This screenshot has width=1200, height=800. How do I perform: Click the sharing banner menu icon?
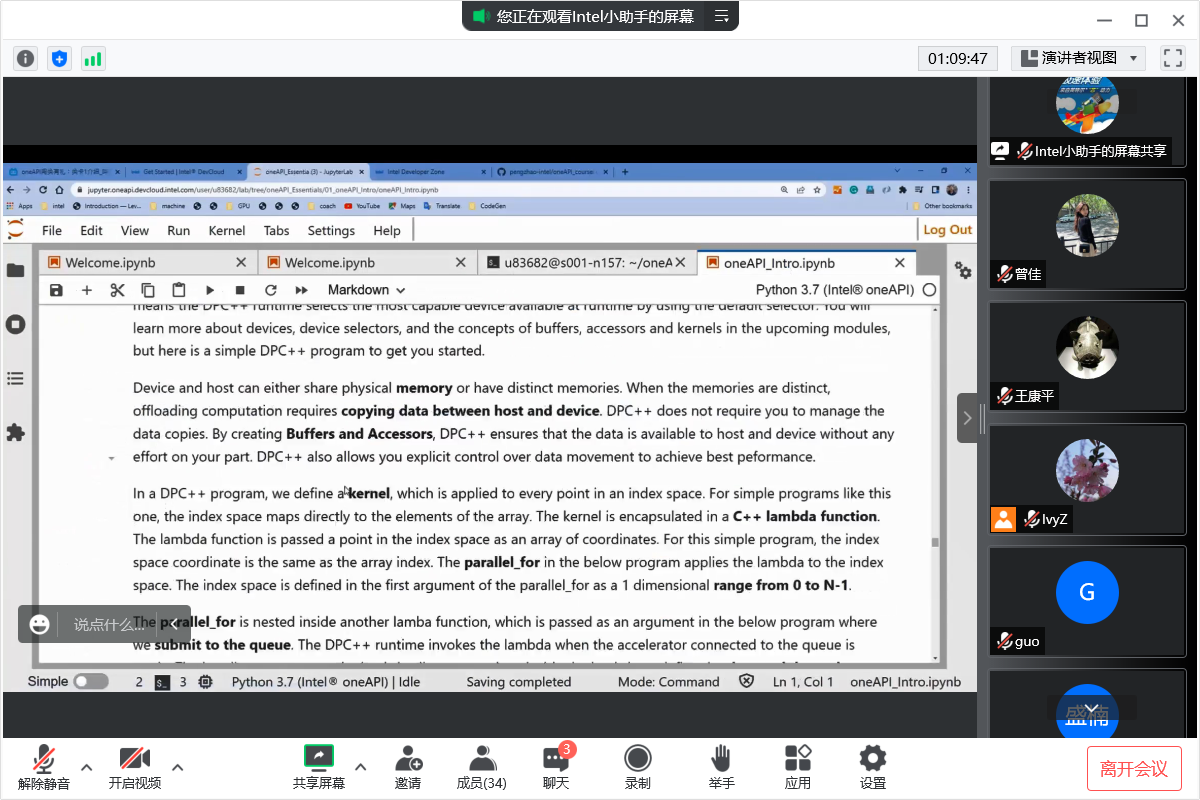point(721,16)
